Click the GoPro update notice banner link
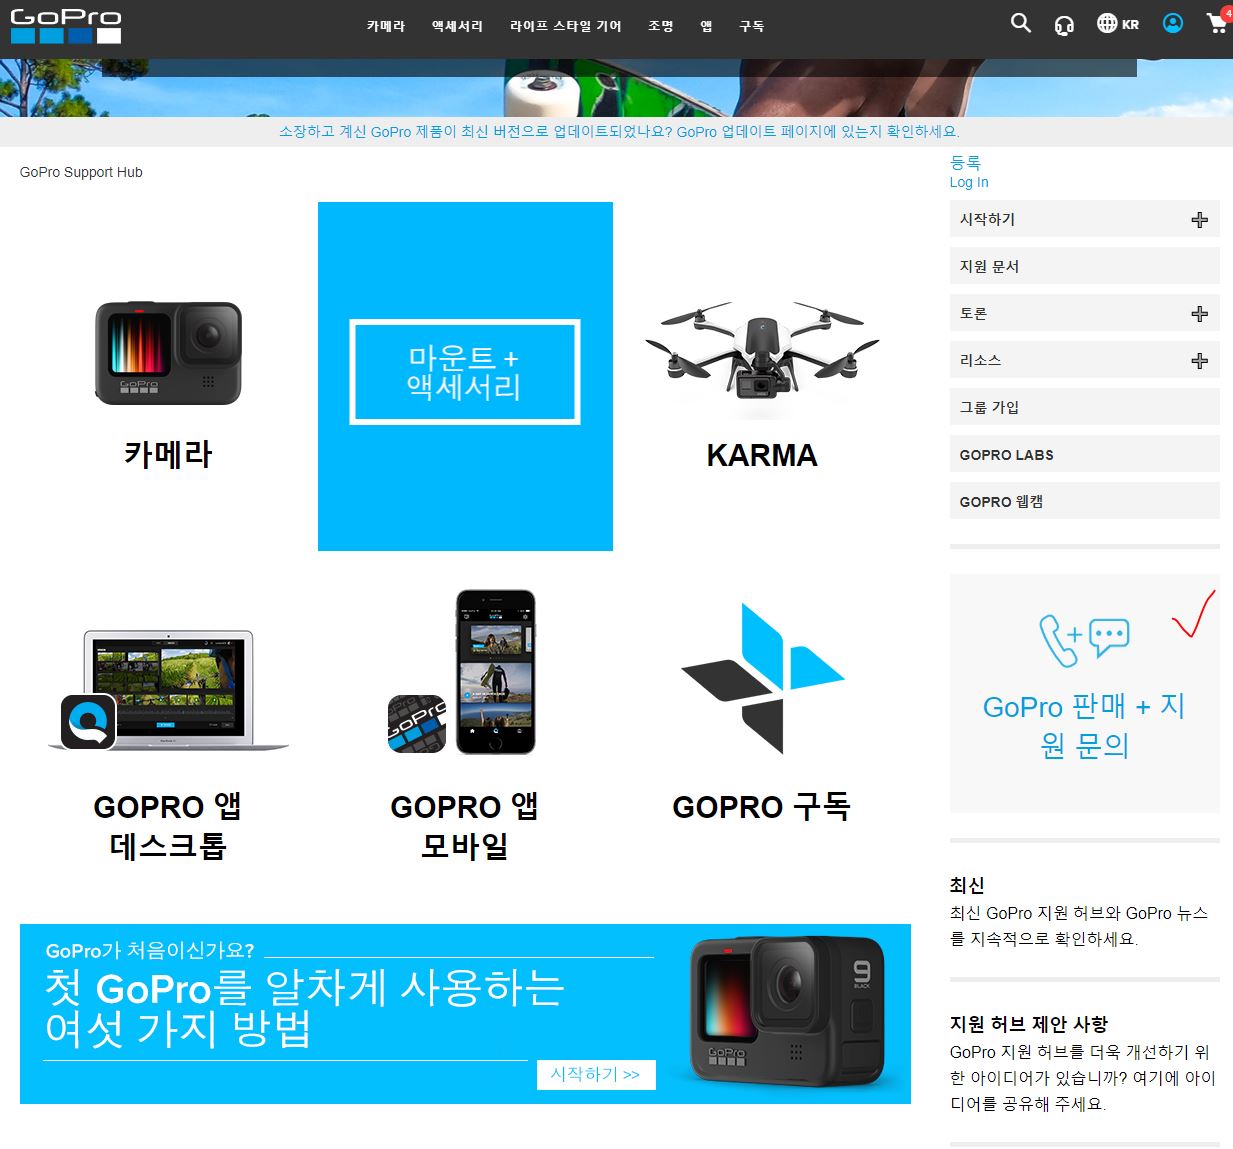Viewport: 1233px width, 1149px height. pyautogui.click(x=619, y=131)
